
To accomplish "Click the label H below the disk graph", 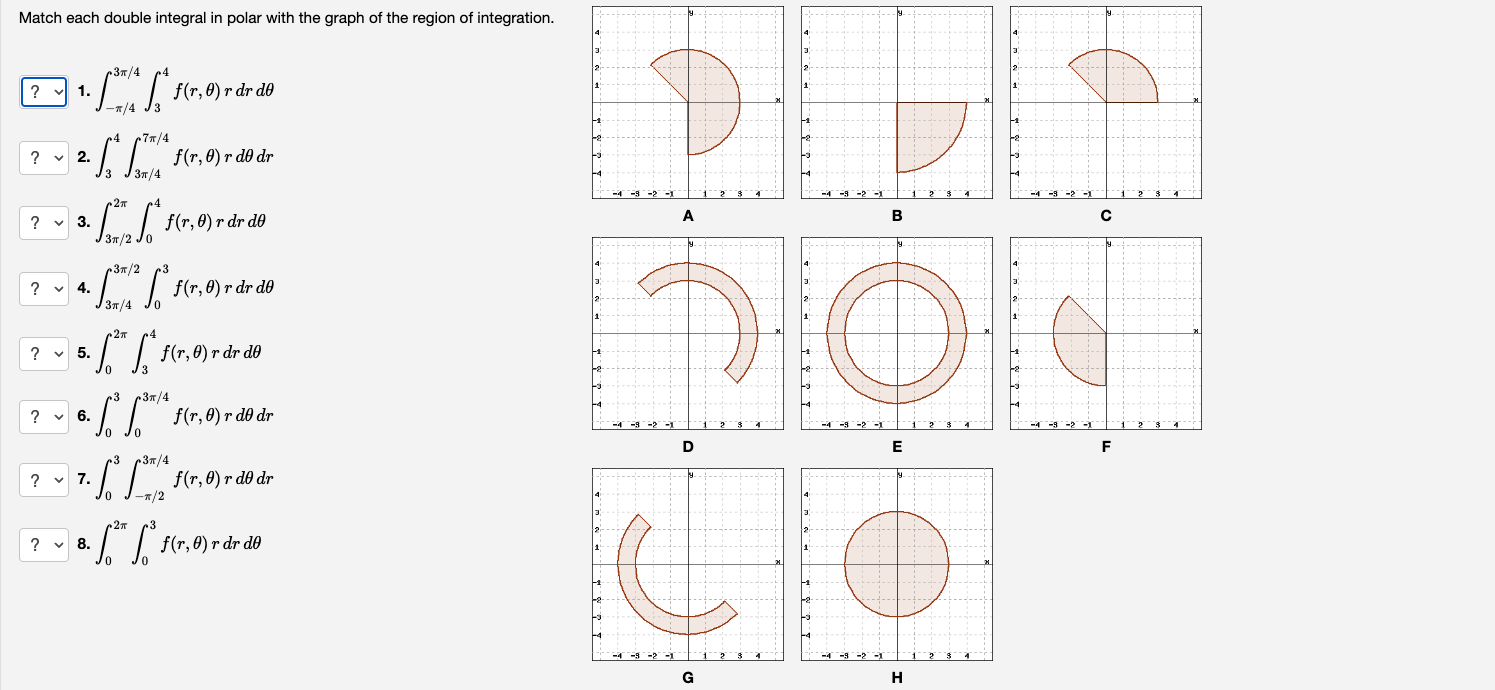I will tap(896, 676).
